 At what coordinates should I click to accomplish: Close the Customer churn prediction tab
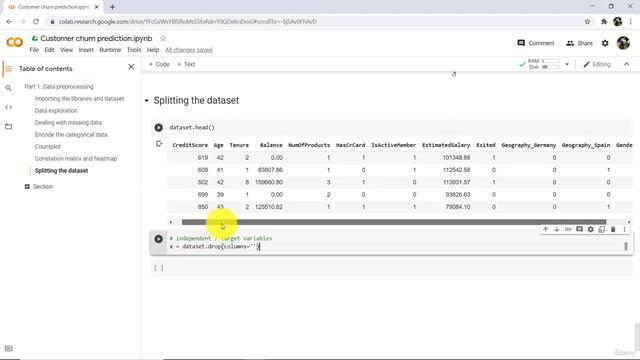(x=97, y=7)
